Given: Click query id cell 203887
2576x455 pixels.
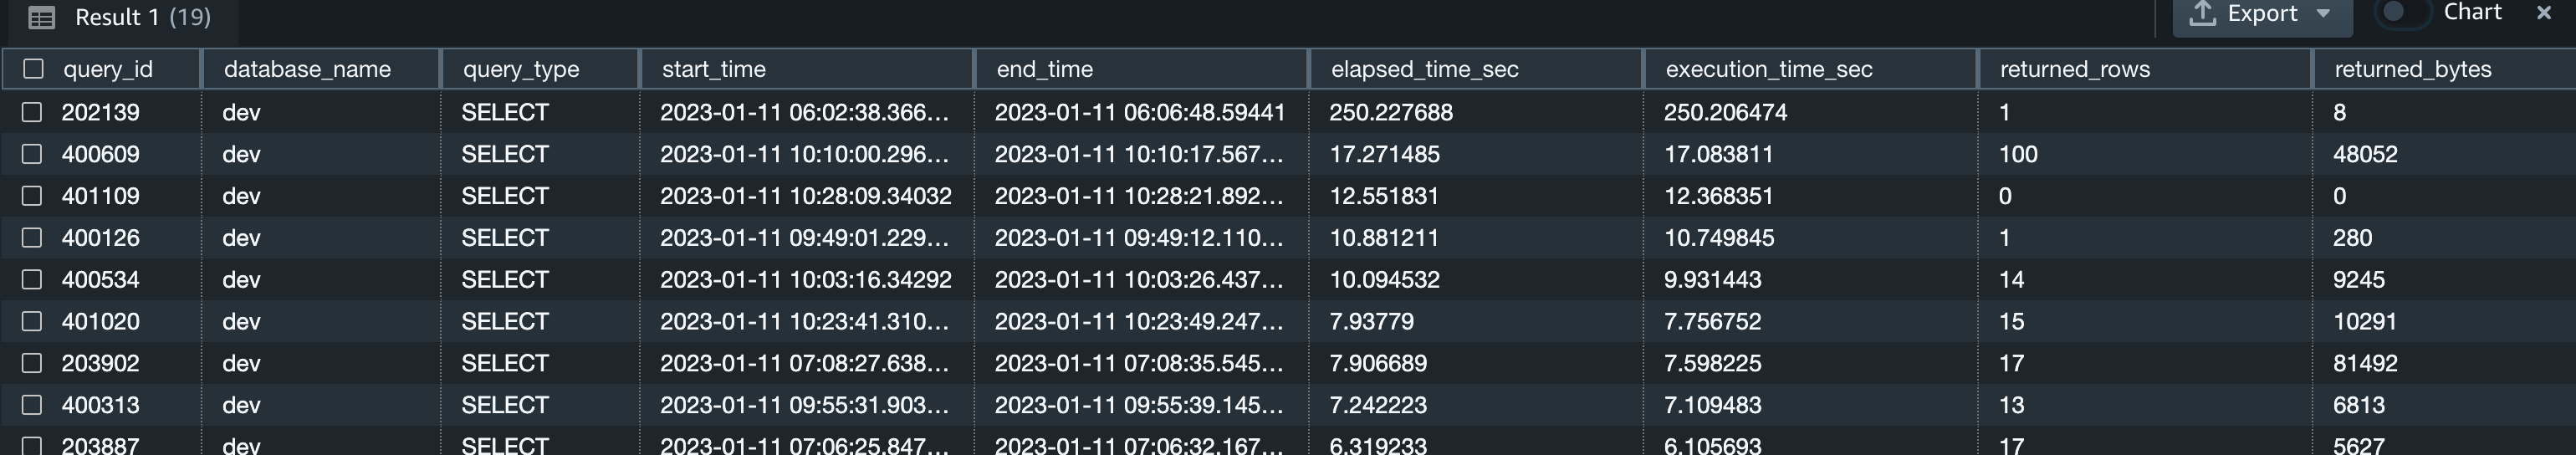Looking at the screenshot, I should [100, 445].
